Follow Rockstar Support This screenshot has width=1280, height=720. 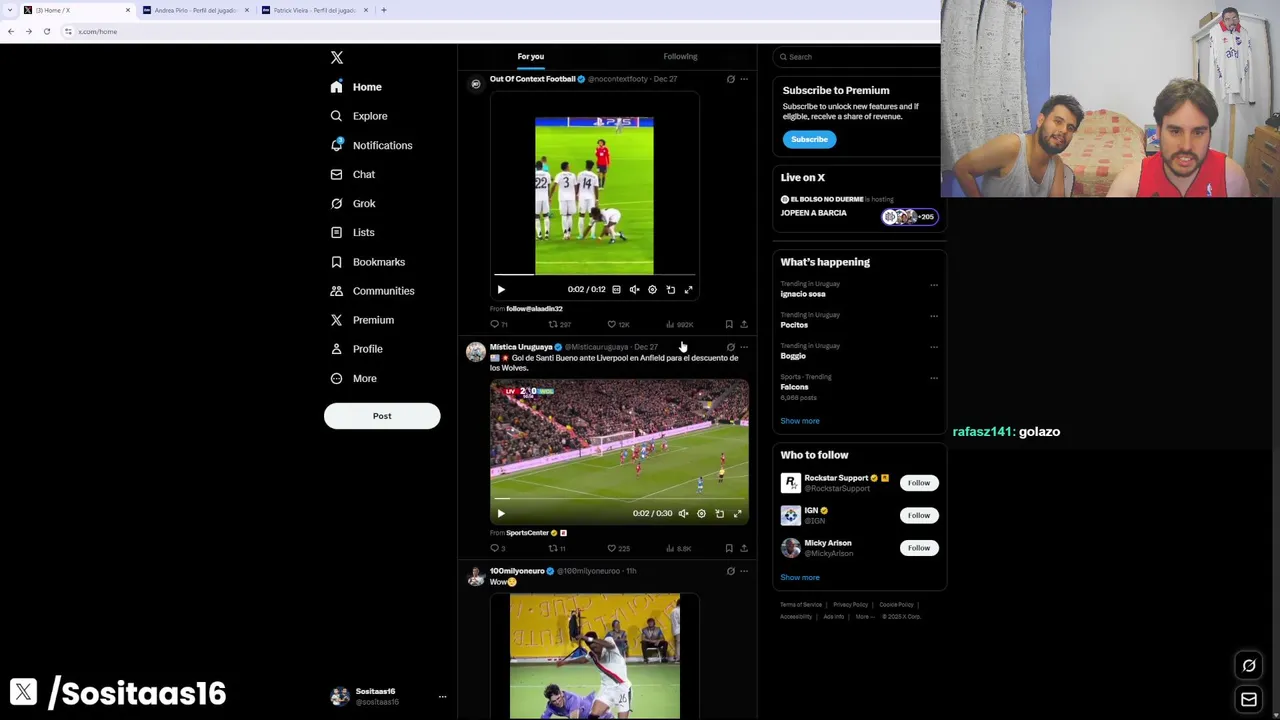point(918,483)
